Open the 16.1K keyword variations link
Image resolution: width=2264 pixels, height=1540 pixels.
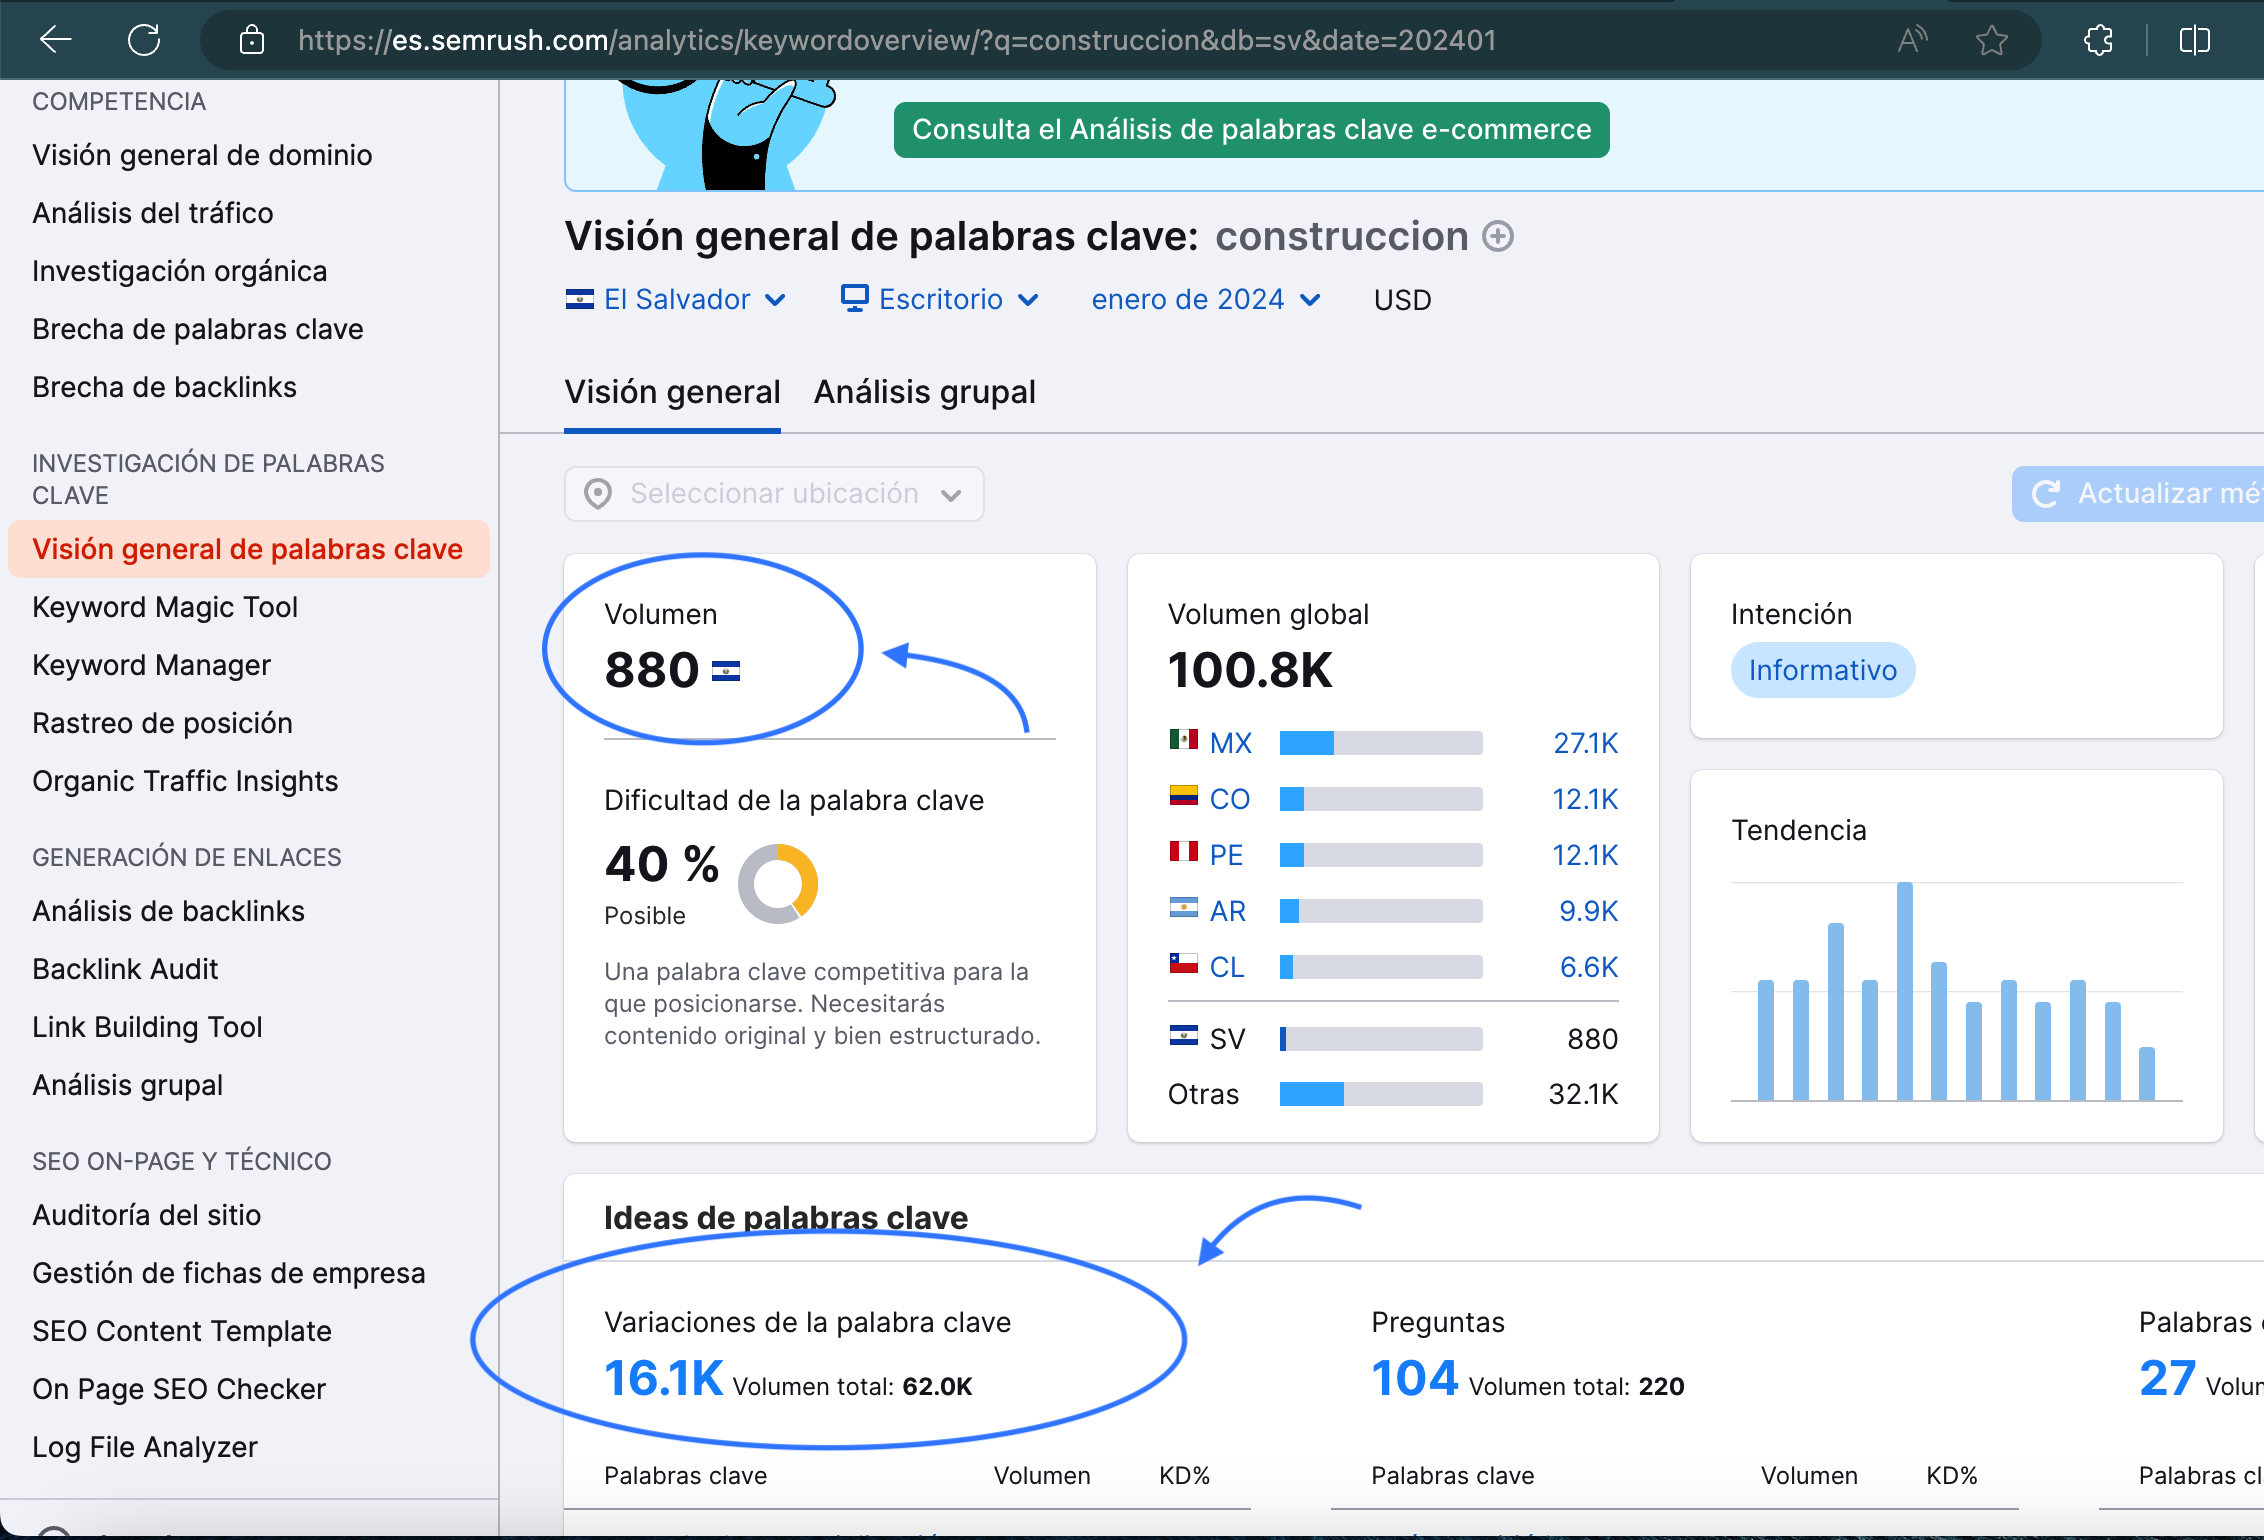point(663,1378)
